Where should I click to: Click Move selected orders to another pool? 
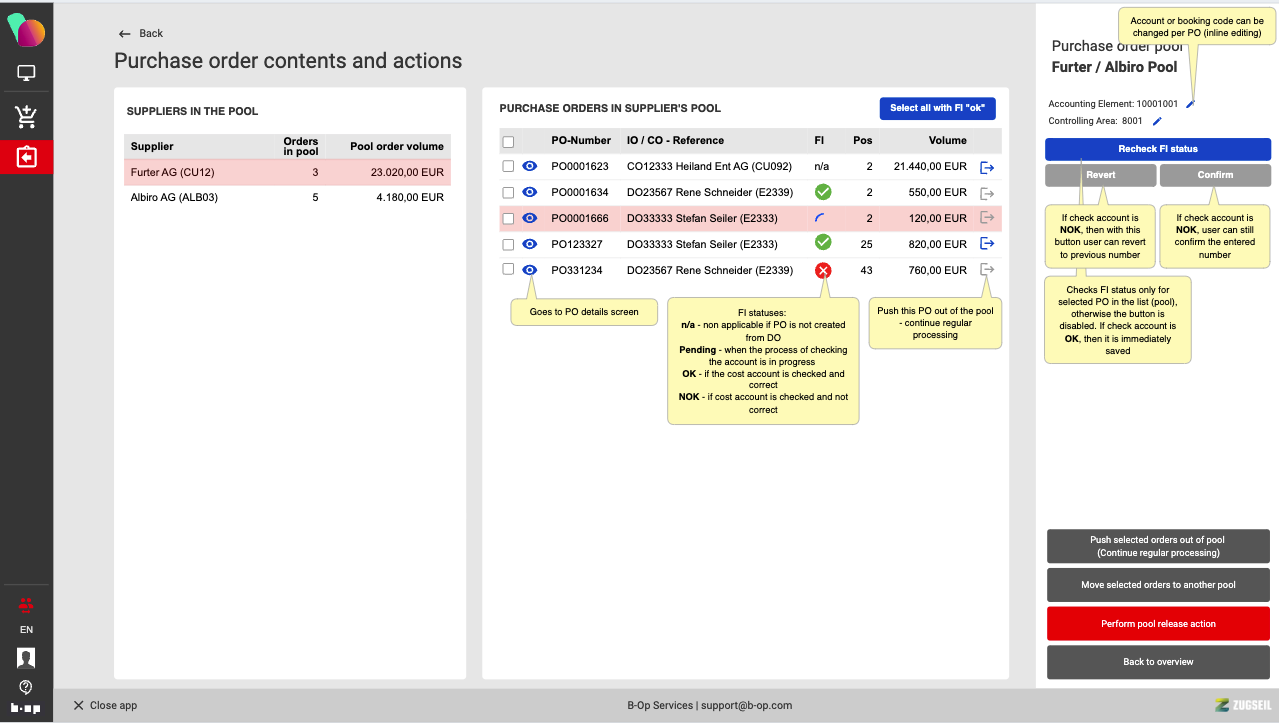pos(1158,585)
